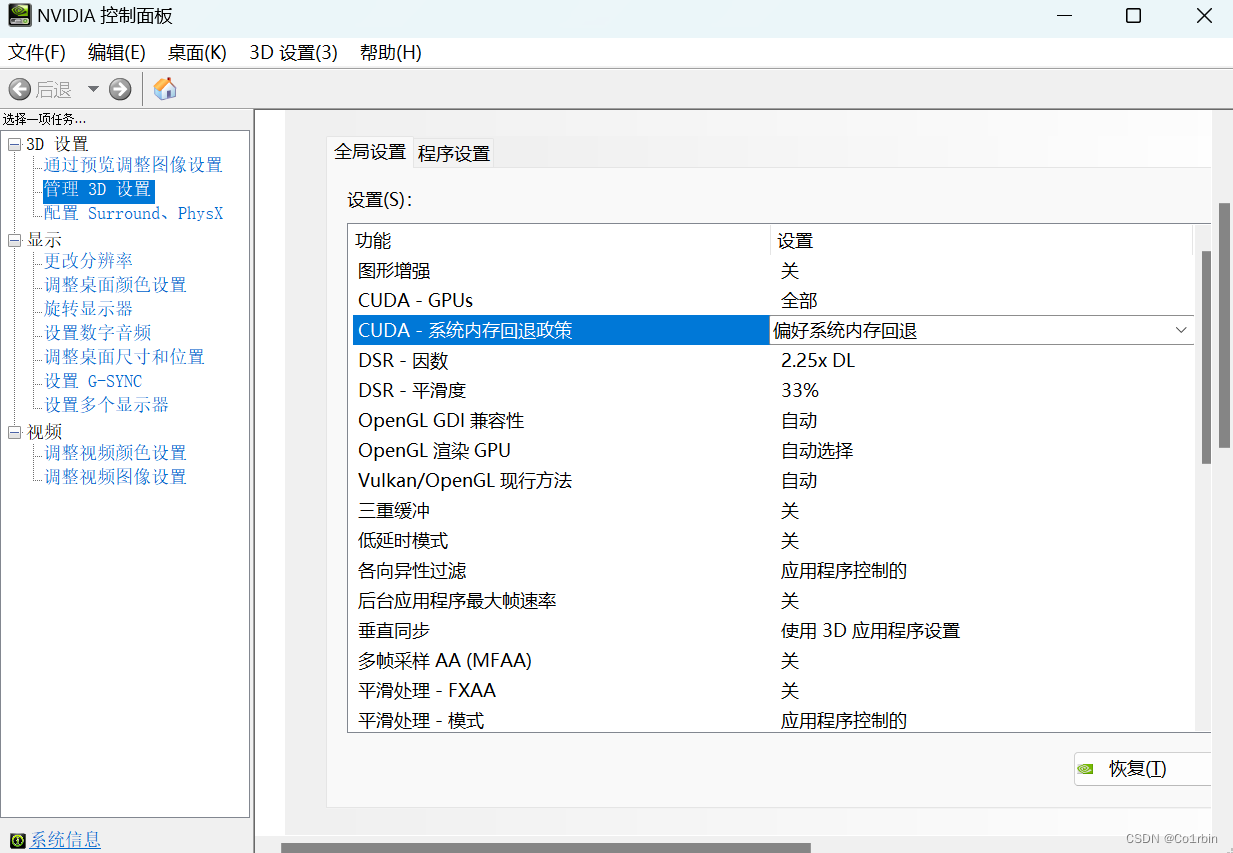This screenshot has width=1233, height=853.
Task: Switch to the 全局设置 tab
Action: pos(370,152)
